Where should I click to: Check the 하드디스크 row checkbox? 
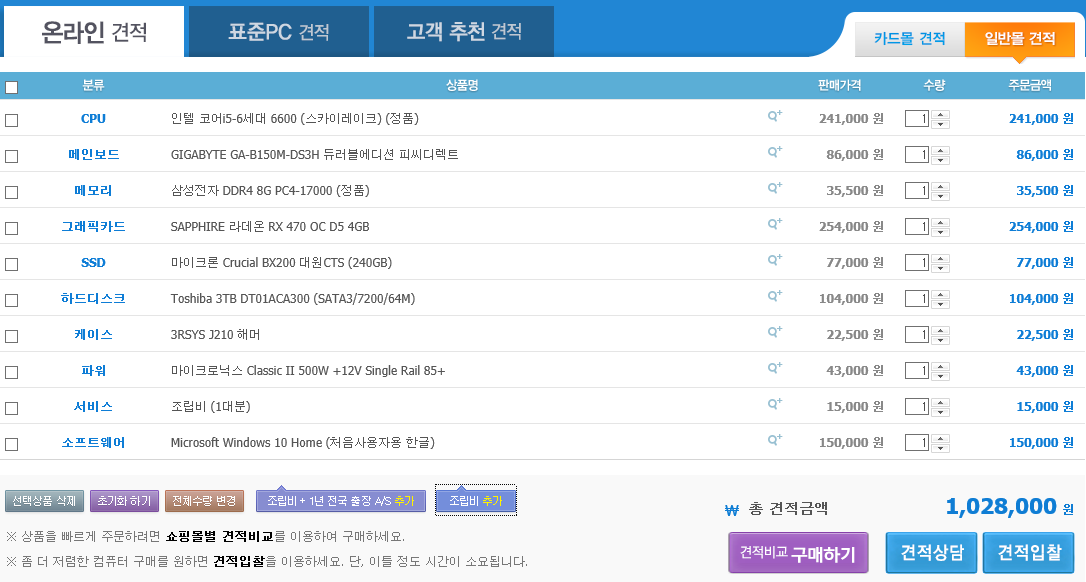point(11,300)
